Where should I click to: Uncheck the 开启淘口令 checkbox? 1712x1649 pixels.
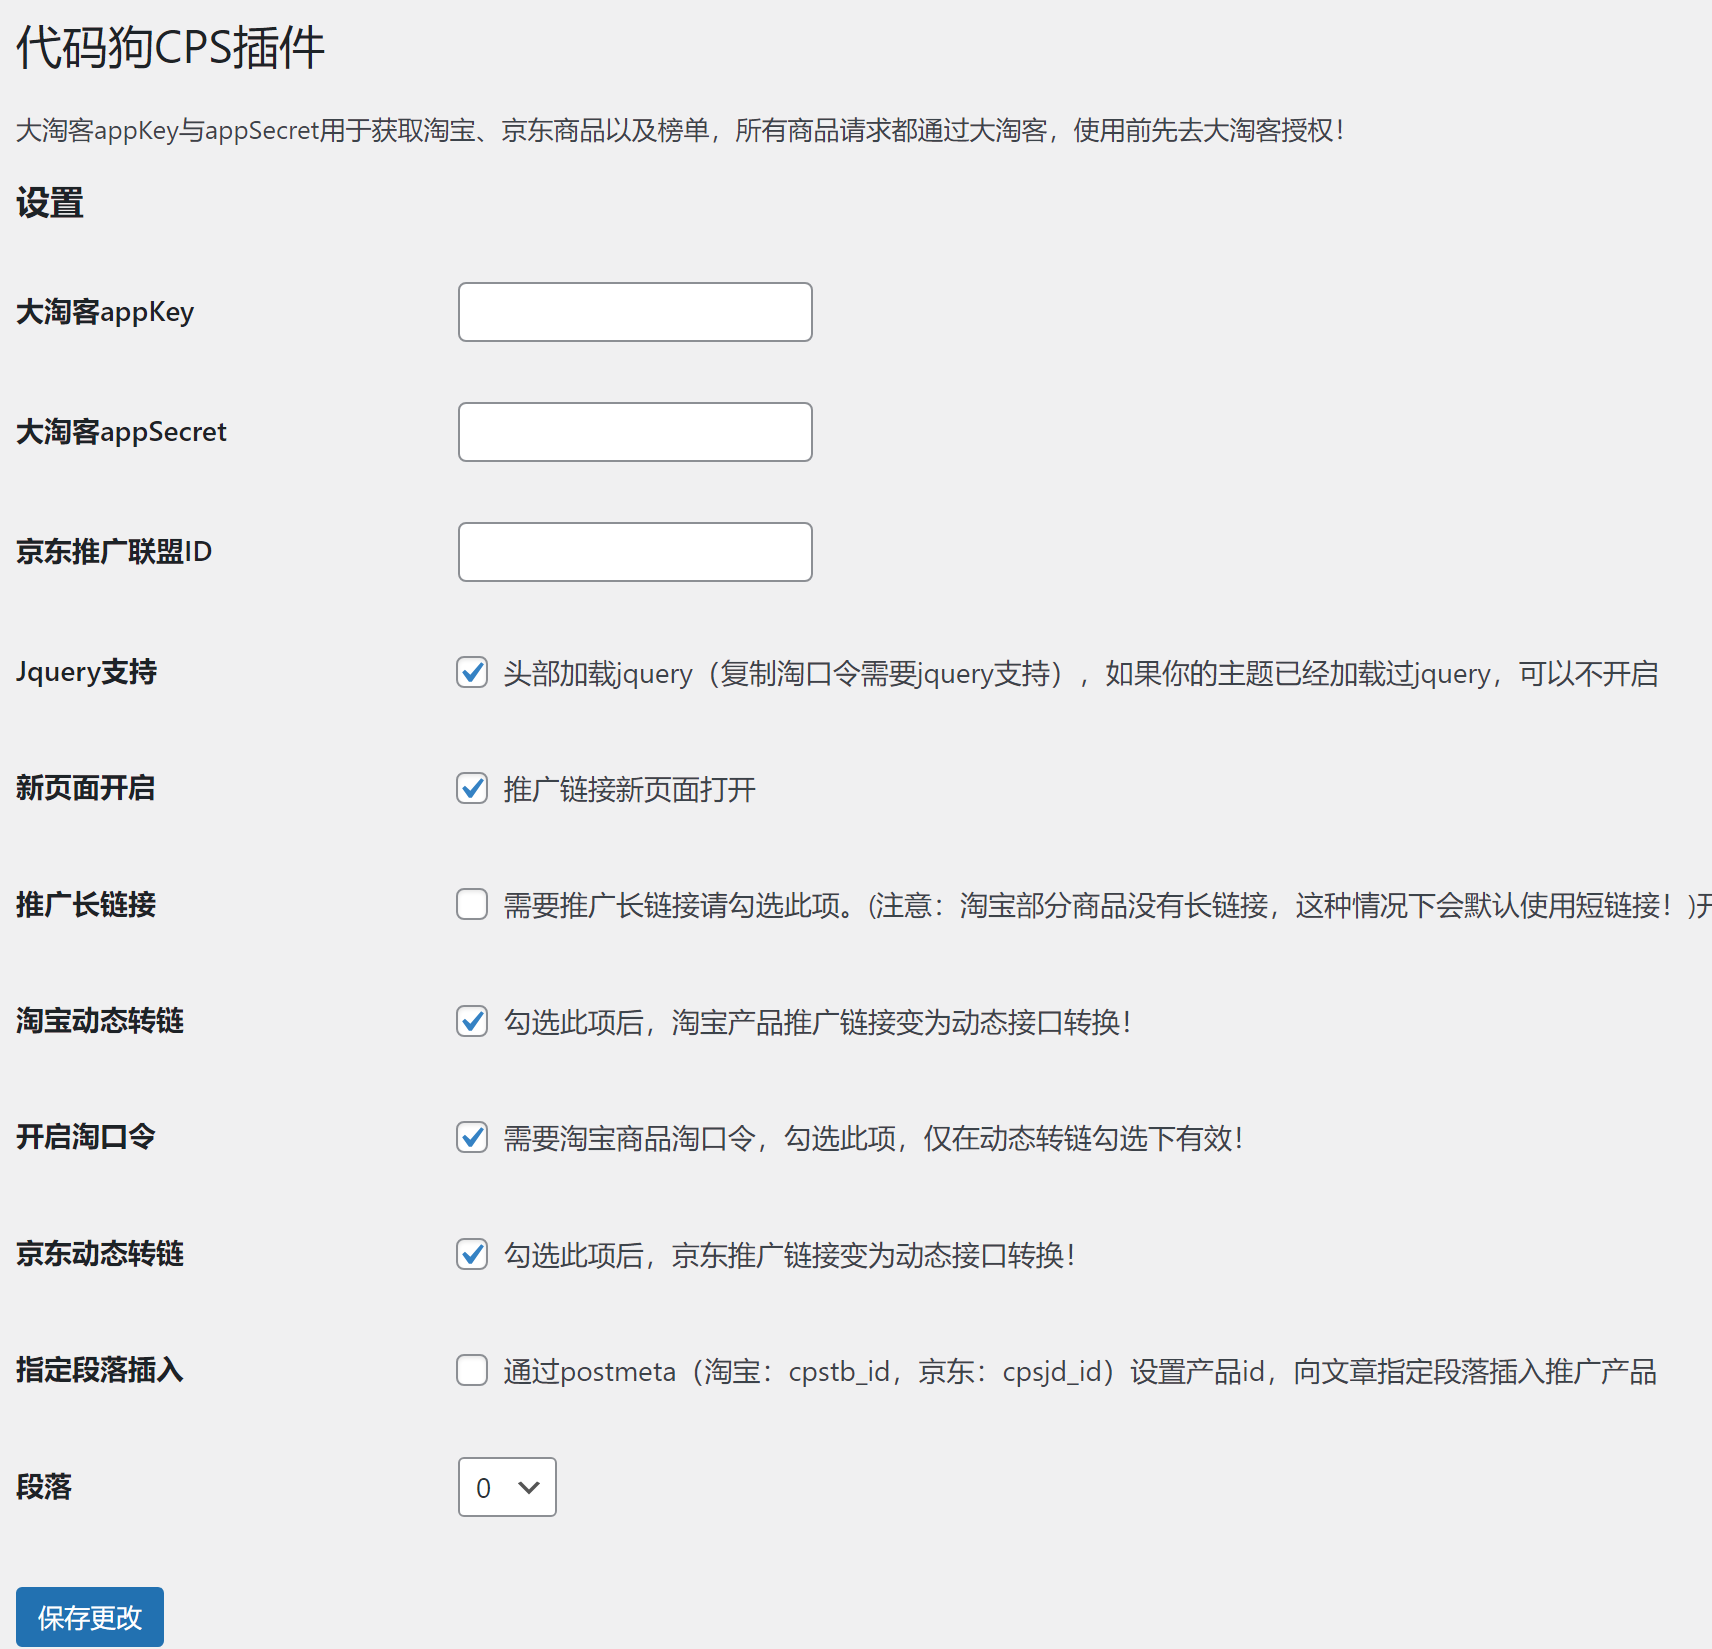point(472,1138)
